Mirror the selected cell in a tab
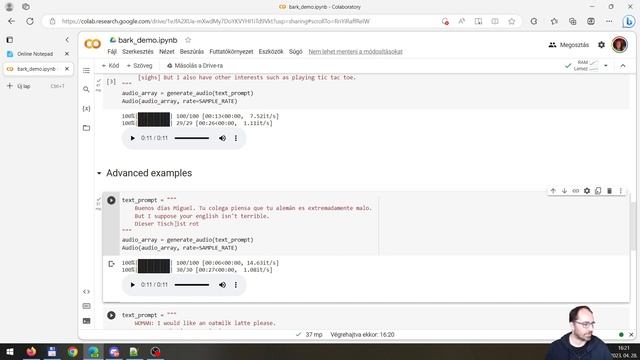This screenshot has height=360, width=640. (598, 191)
